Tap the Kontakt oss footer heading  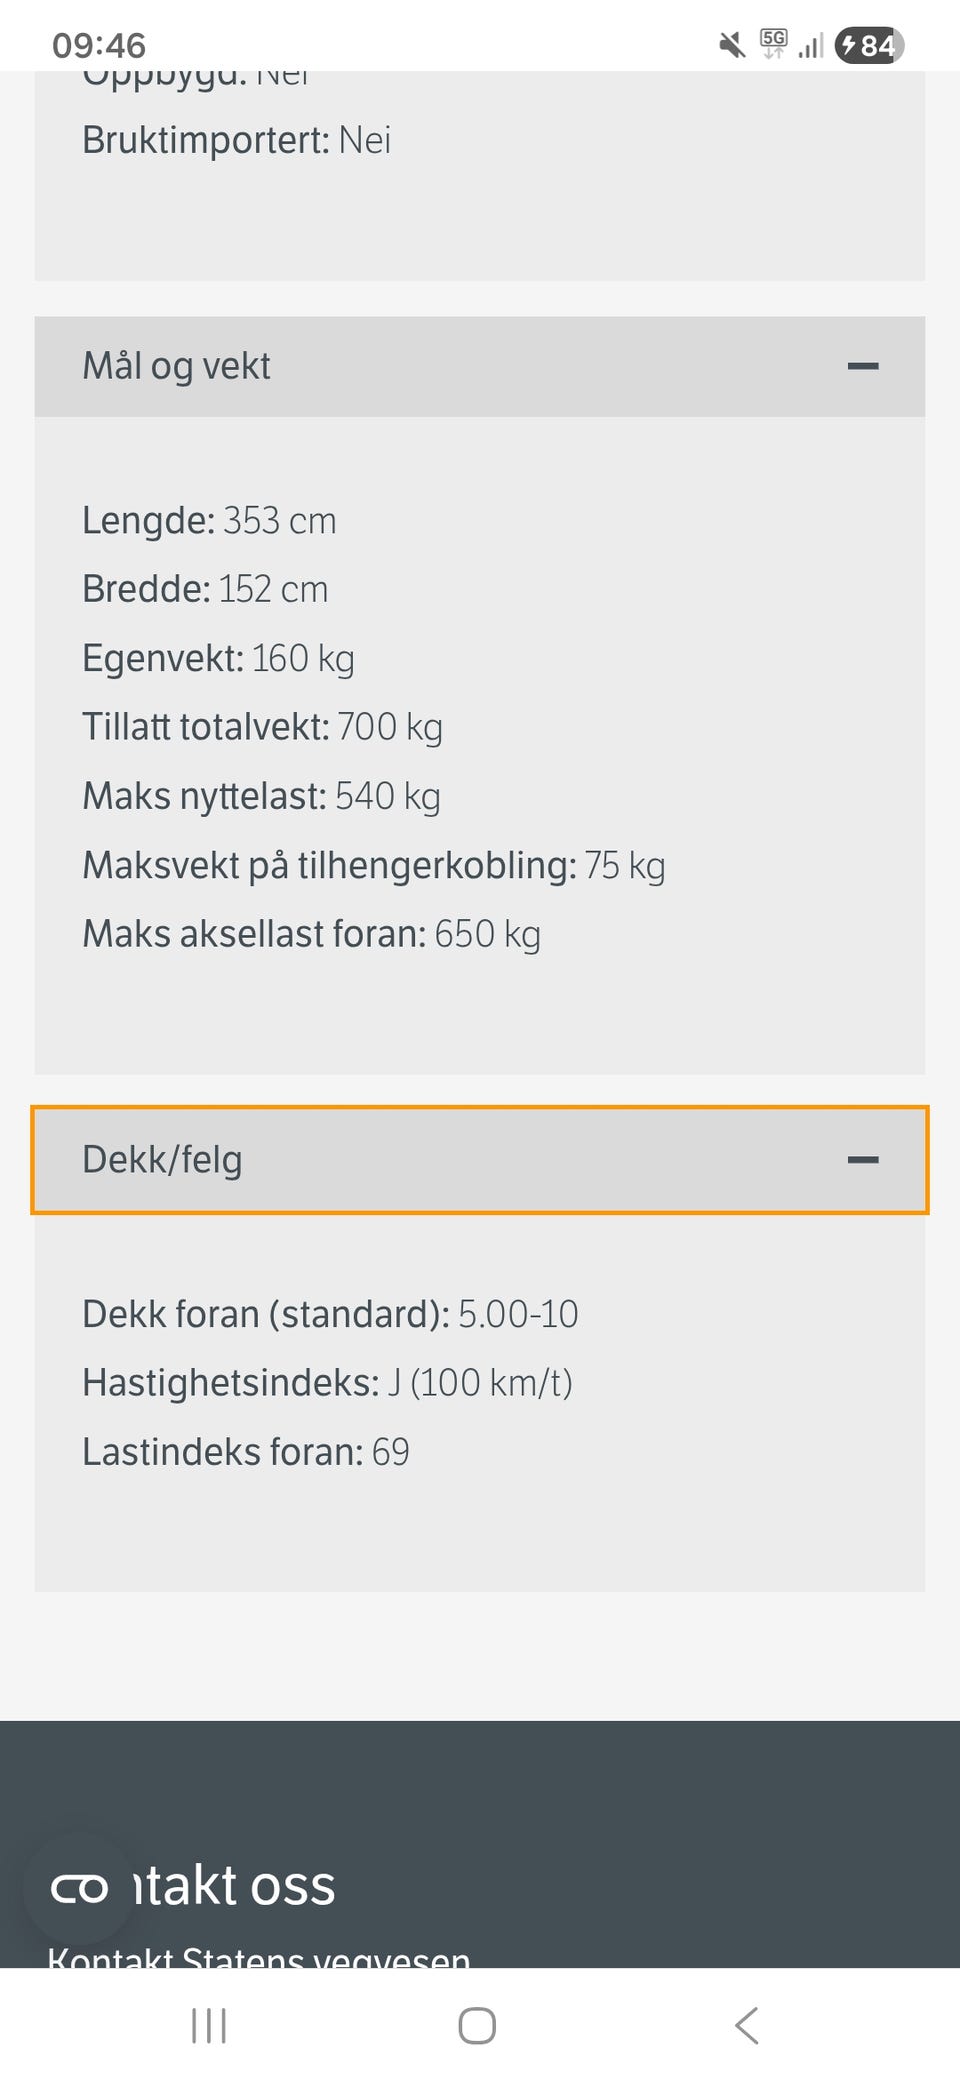pos(235,1886)
